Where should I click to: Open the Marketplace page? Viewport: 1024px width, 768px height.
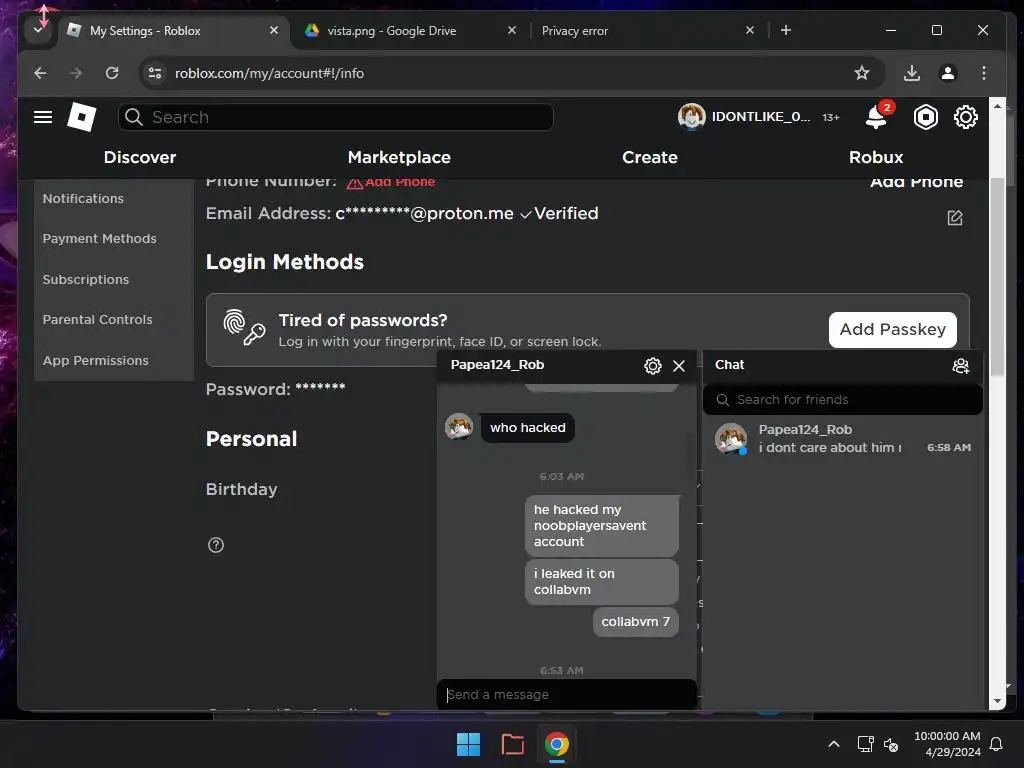click(399, 157)
